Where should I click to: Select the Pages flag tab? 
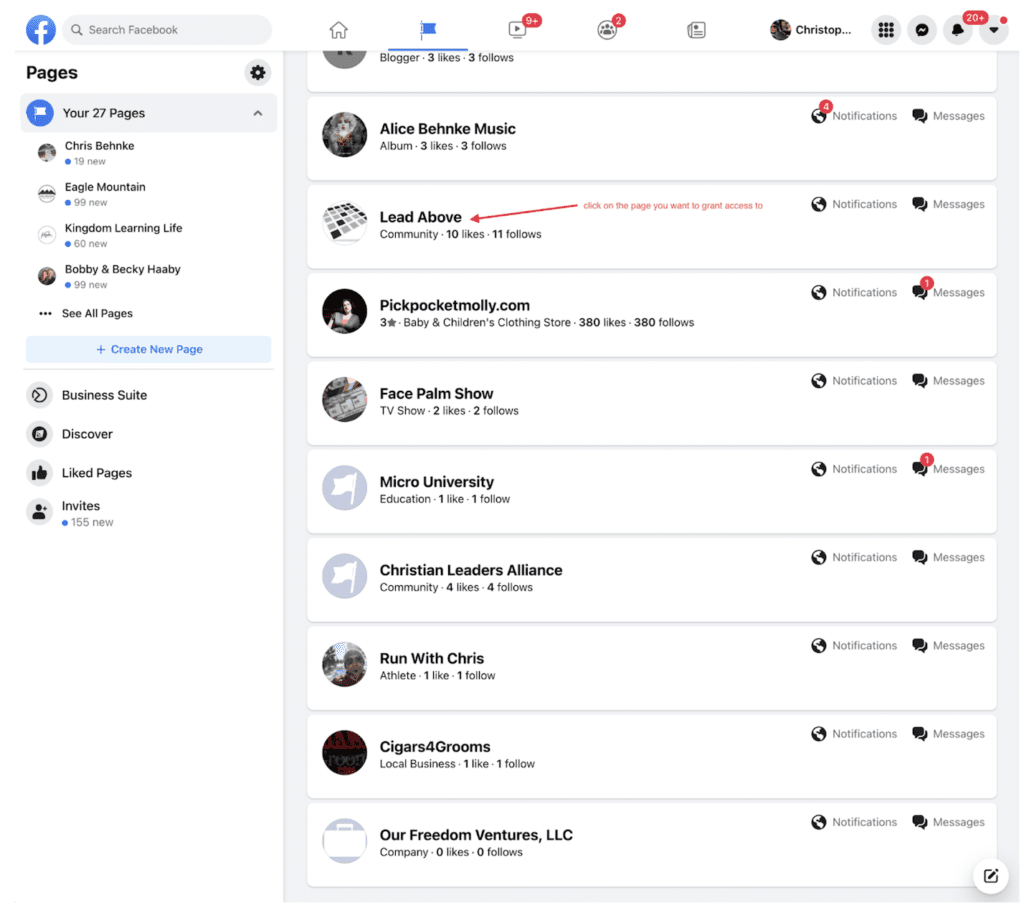coord(428,29)
